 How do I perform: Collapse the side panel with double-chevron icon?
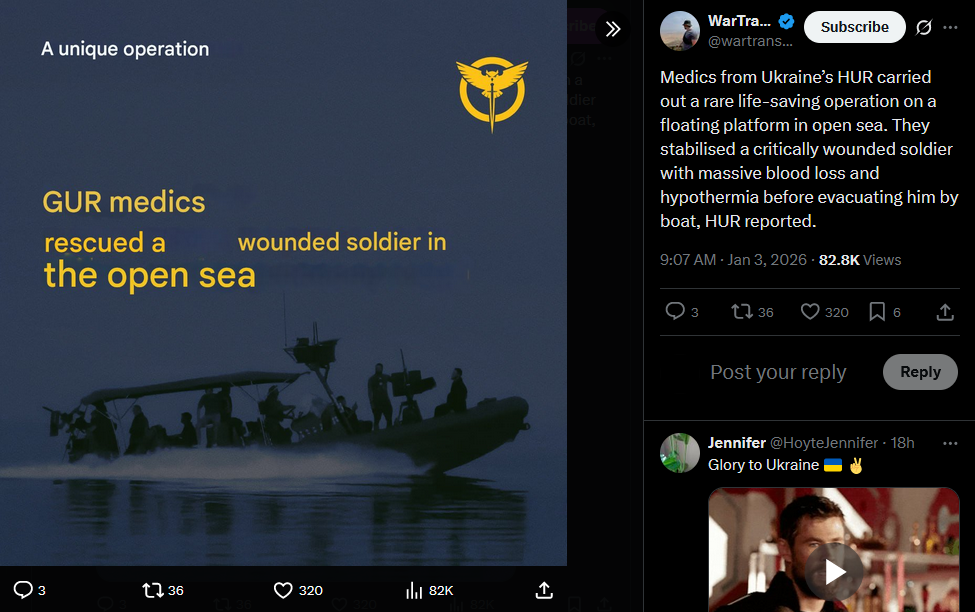pyautogui.click(x=613, y=29)
